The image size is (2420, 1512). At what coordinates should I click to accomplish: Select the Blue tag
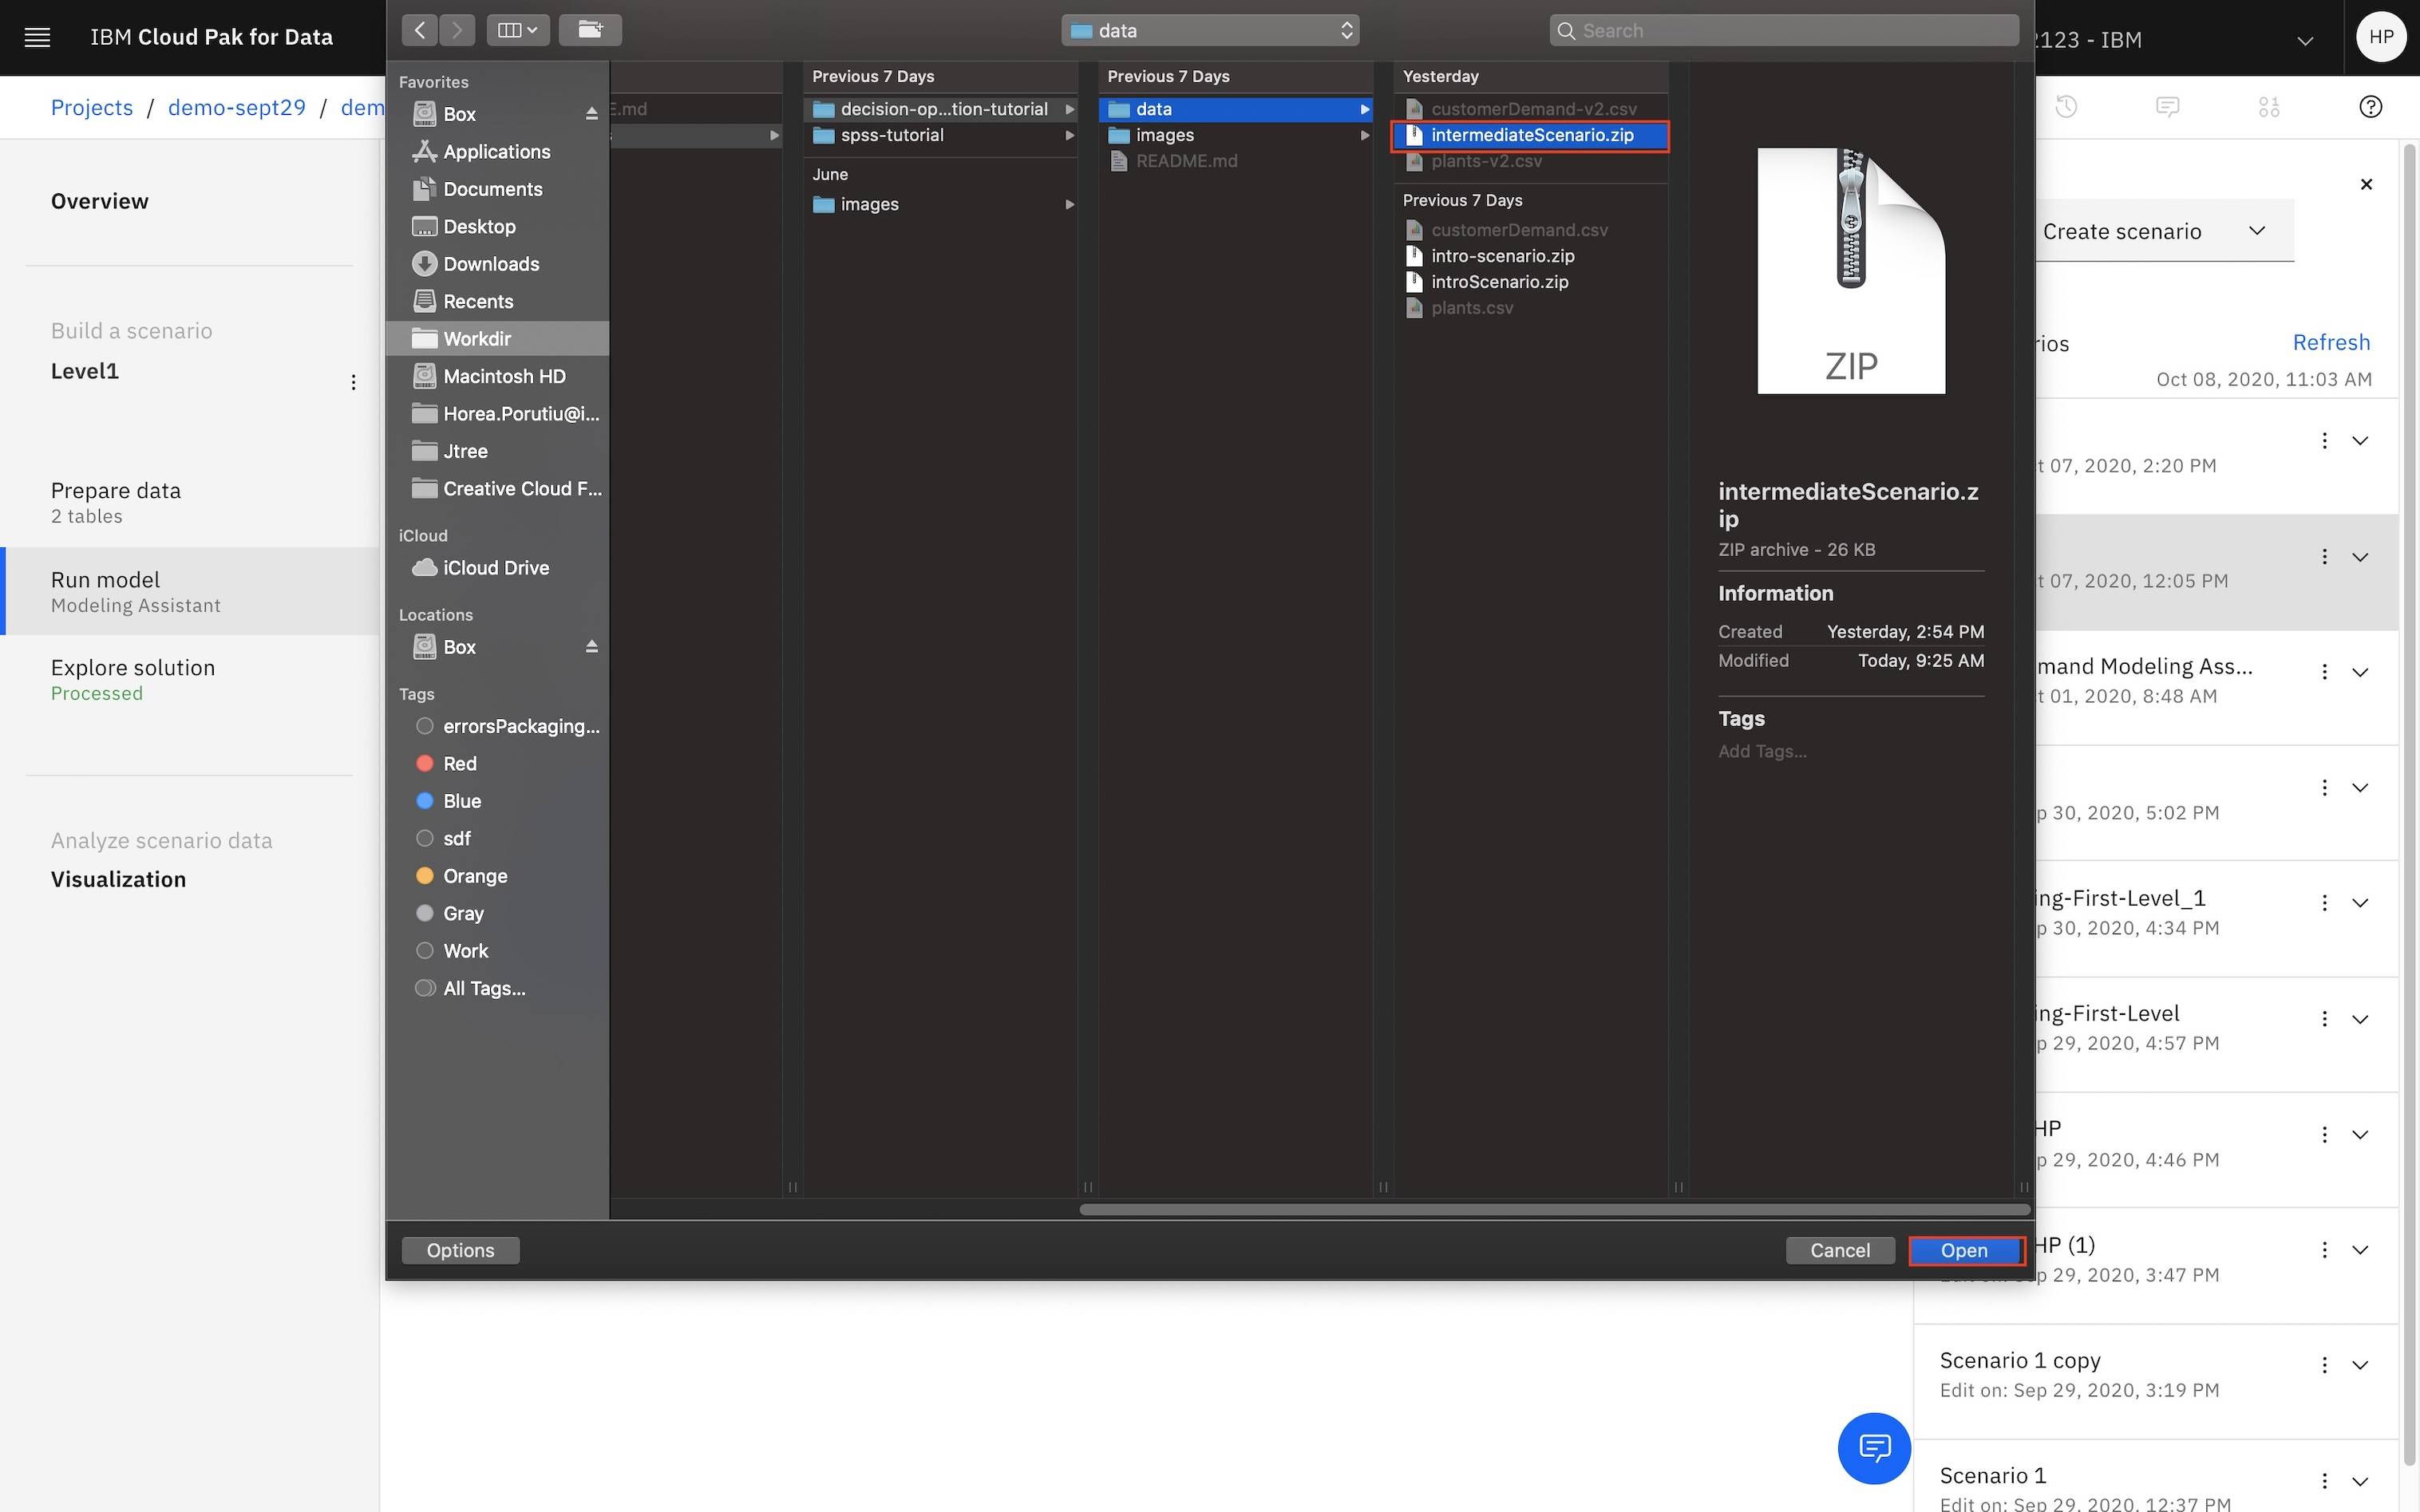[x=461, y=801]
